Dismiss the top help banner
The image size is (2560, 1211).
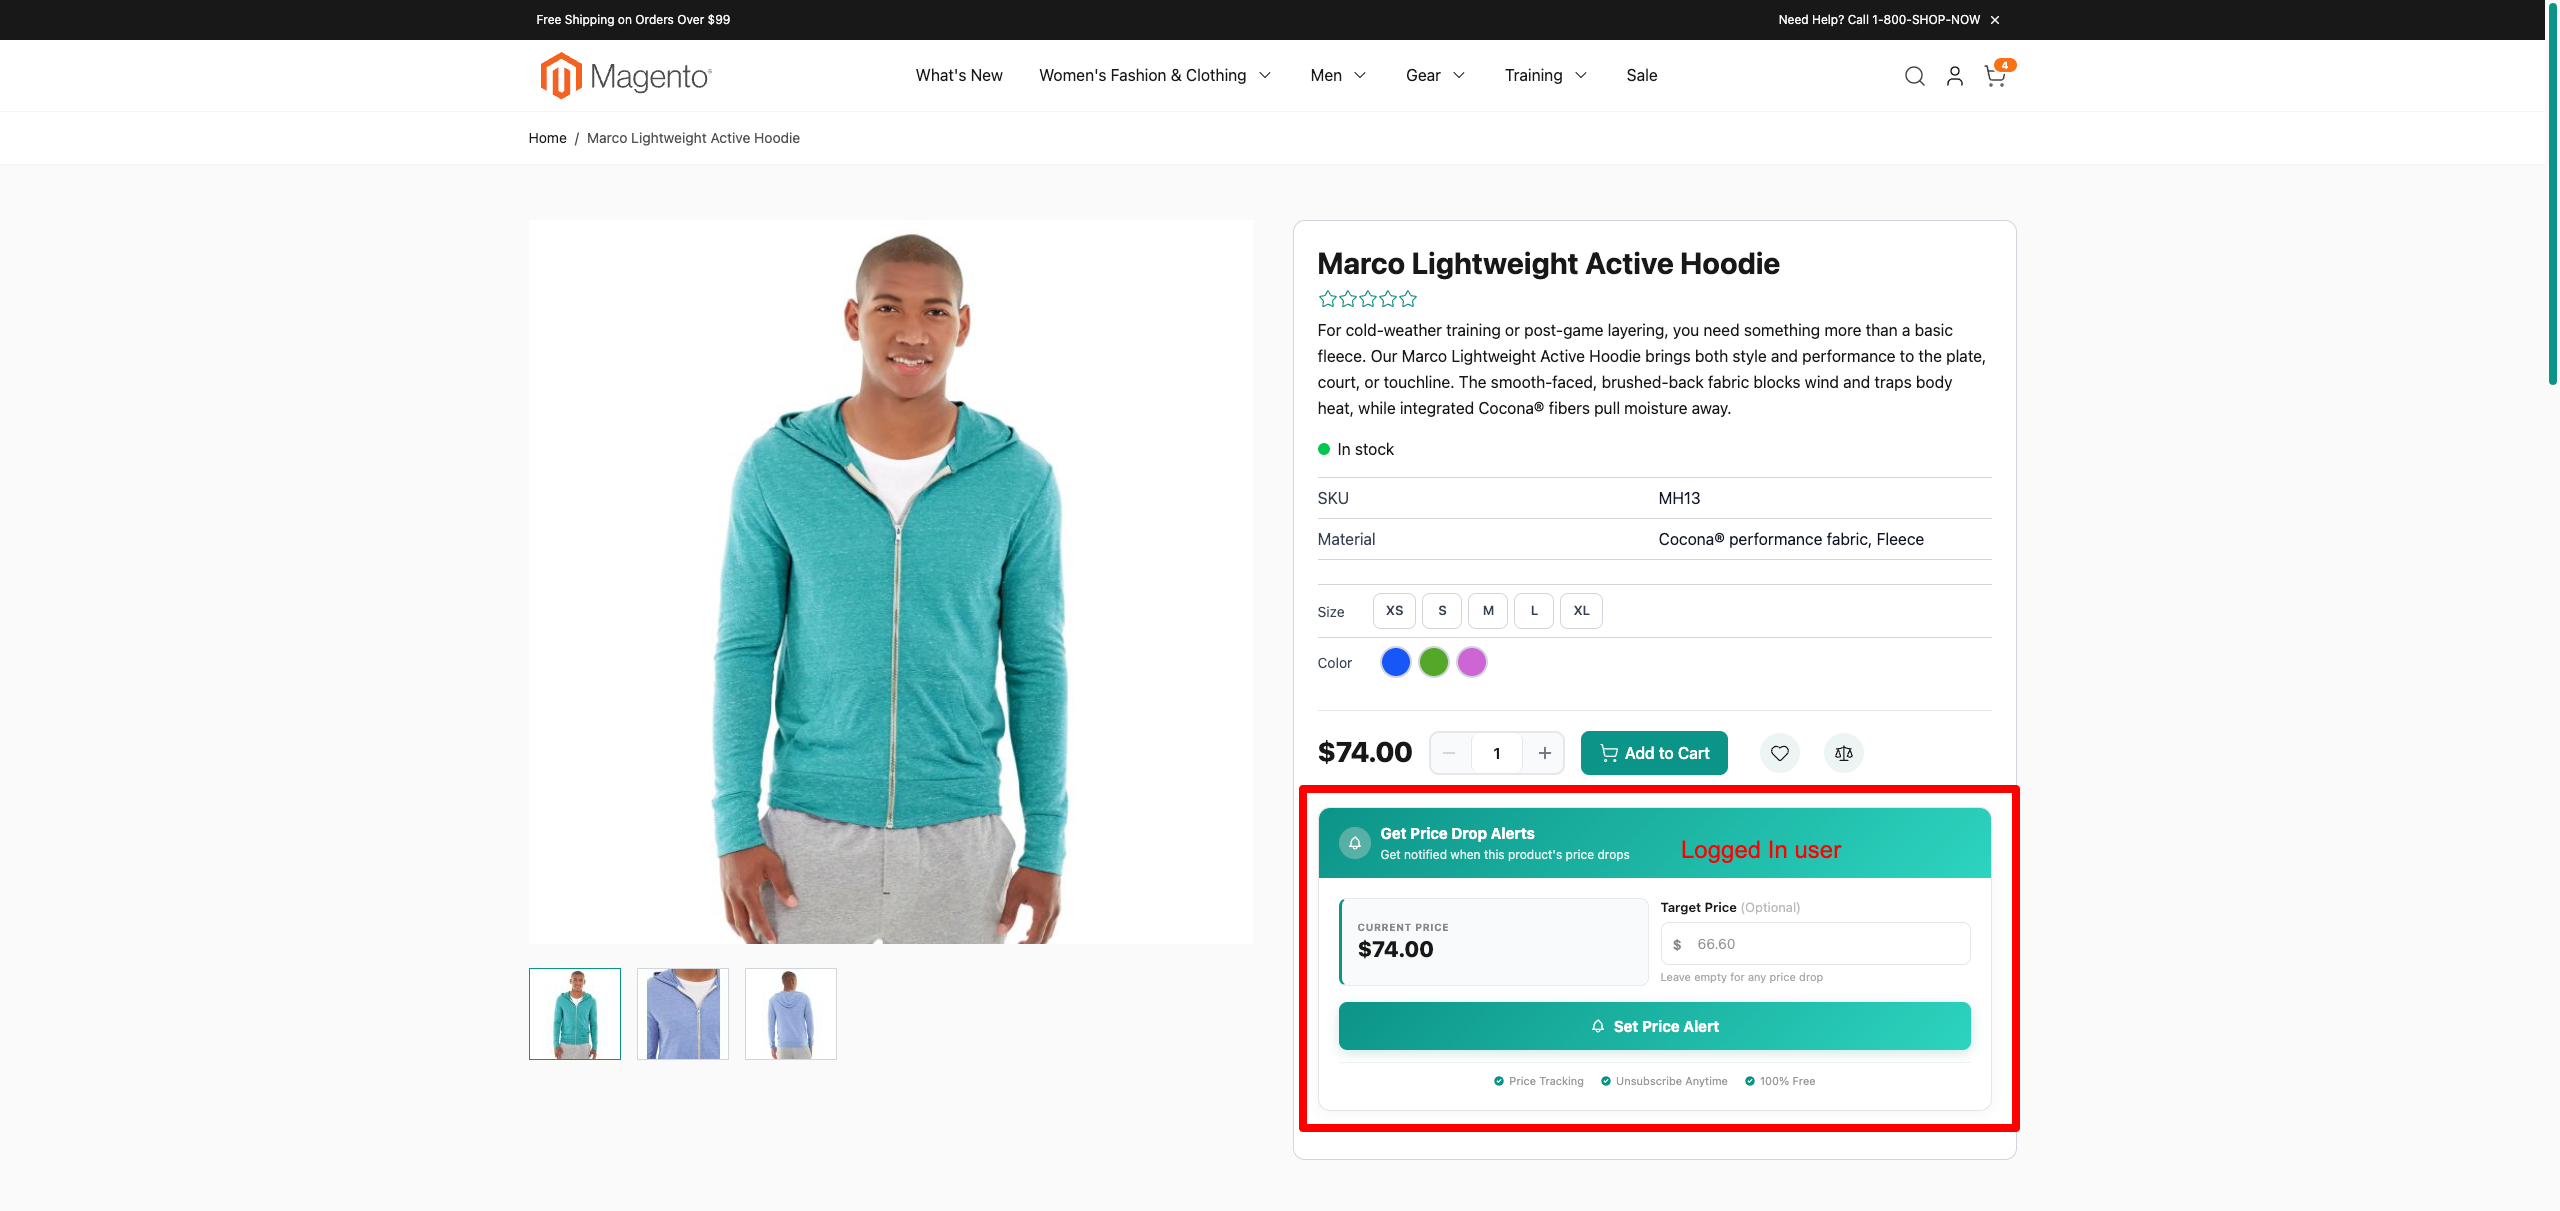[1994, 20]
